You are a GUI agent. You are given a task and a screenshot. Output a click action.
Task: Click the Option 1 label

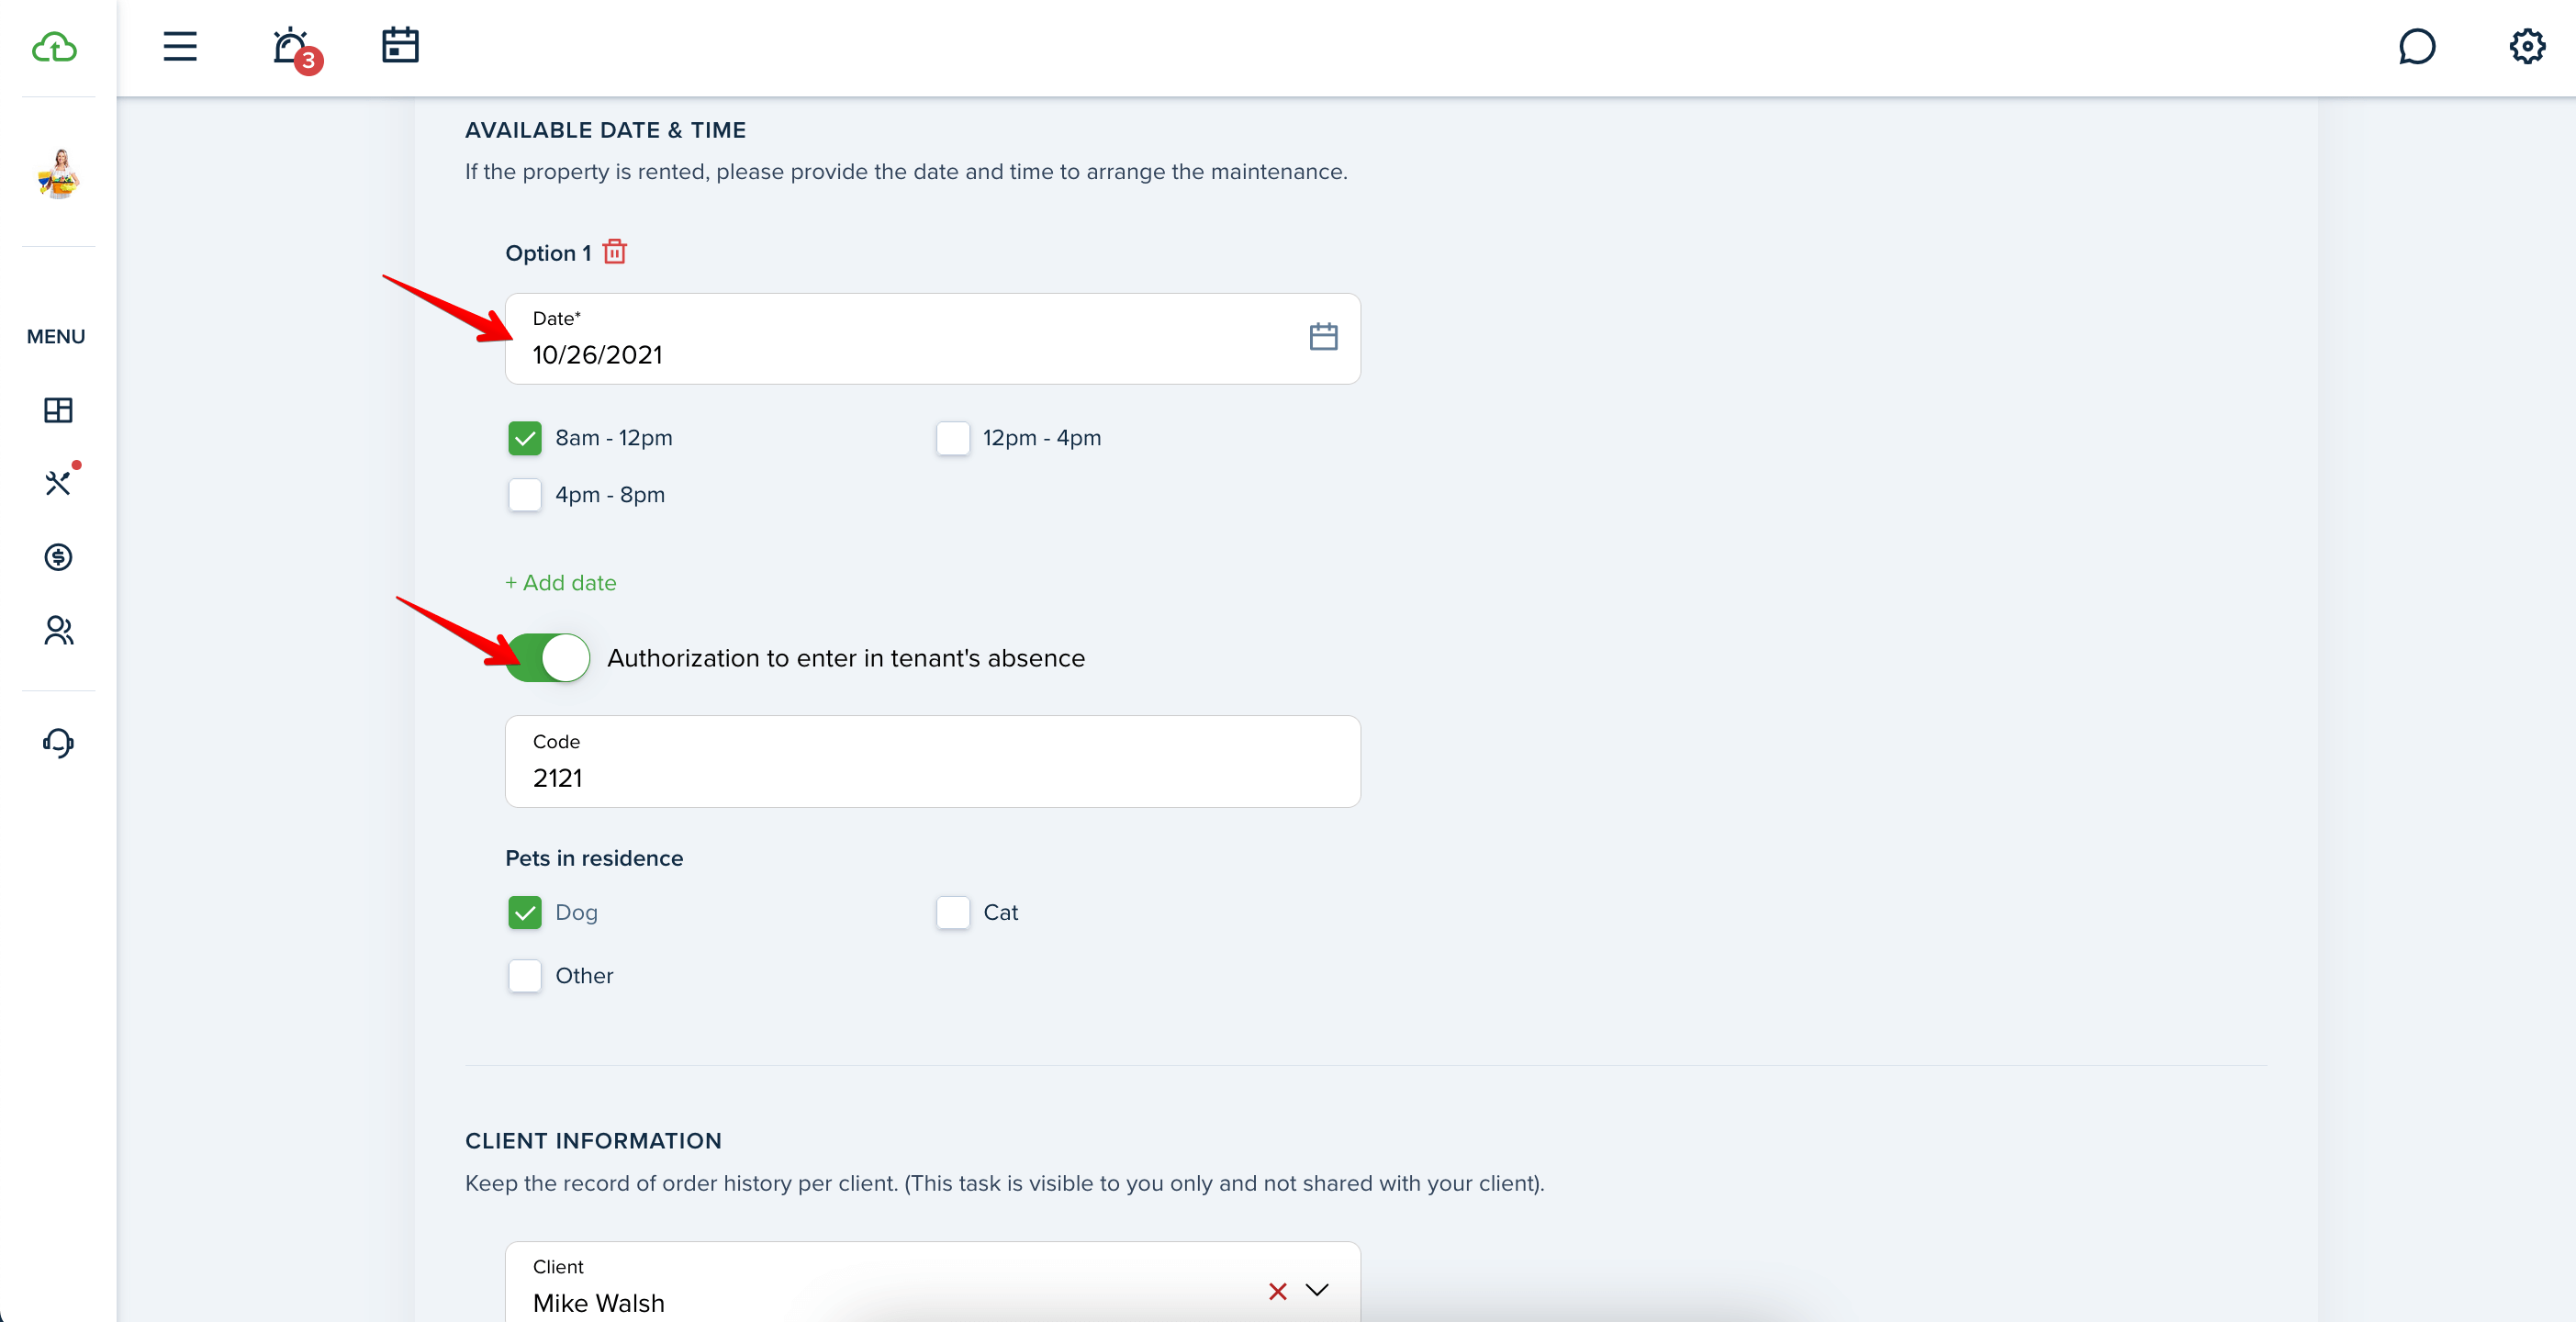coord(548,253)
